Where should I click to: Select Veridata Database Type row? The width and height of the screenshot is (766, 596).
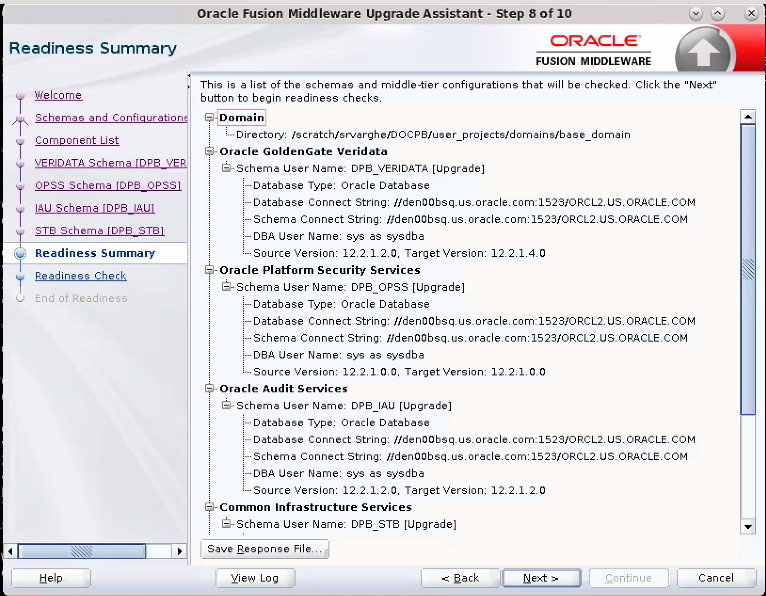coord(341,185)
